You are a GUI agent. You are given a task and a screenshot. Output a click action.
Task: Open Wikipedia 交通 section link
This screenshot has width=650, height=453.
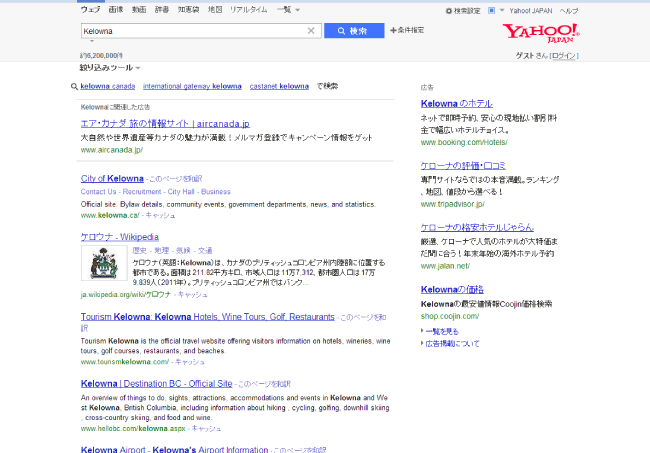tap(205, 251)
